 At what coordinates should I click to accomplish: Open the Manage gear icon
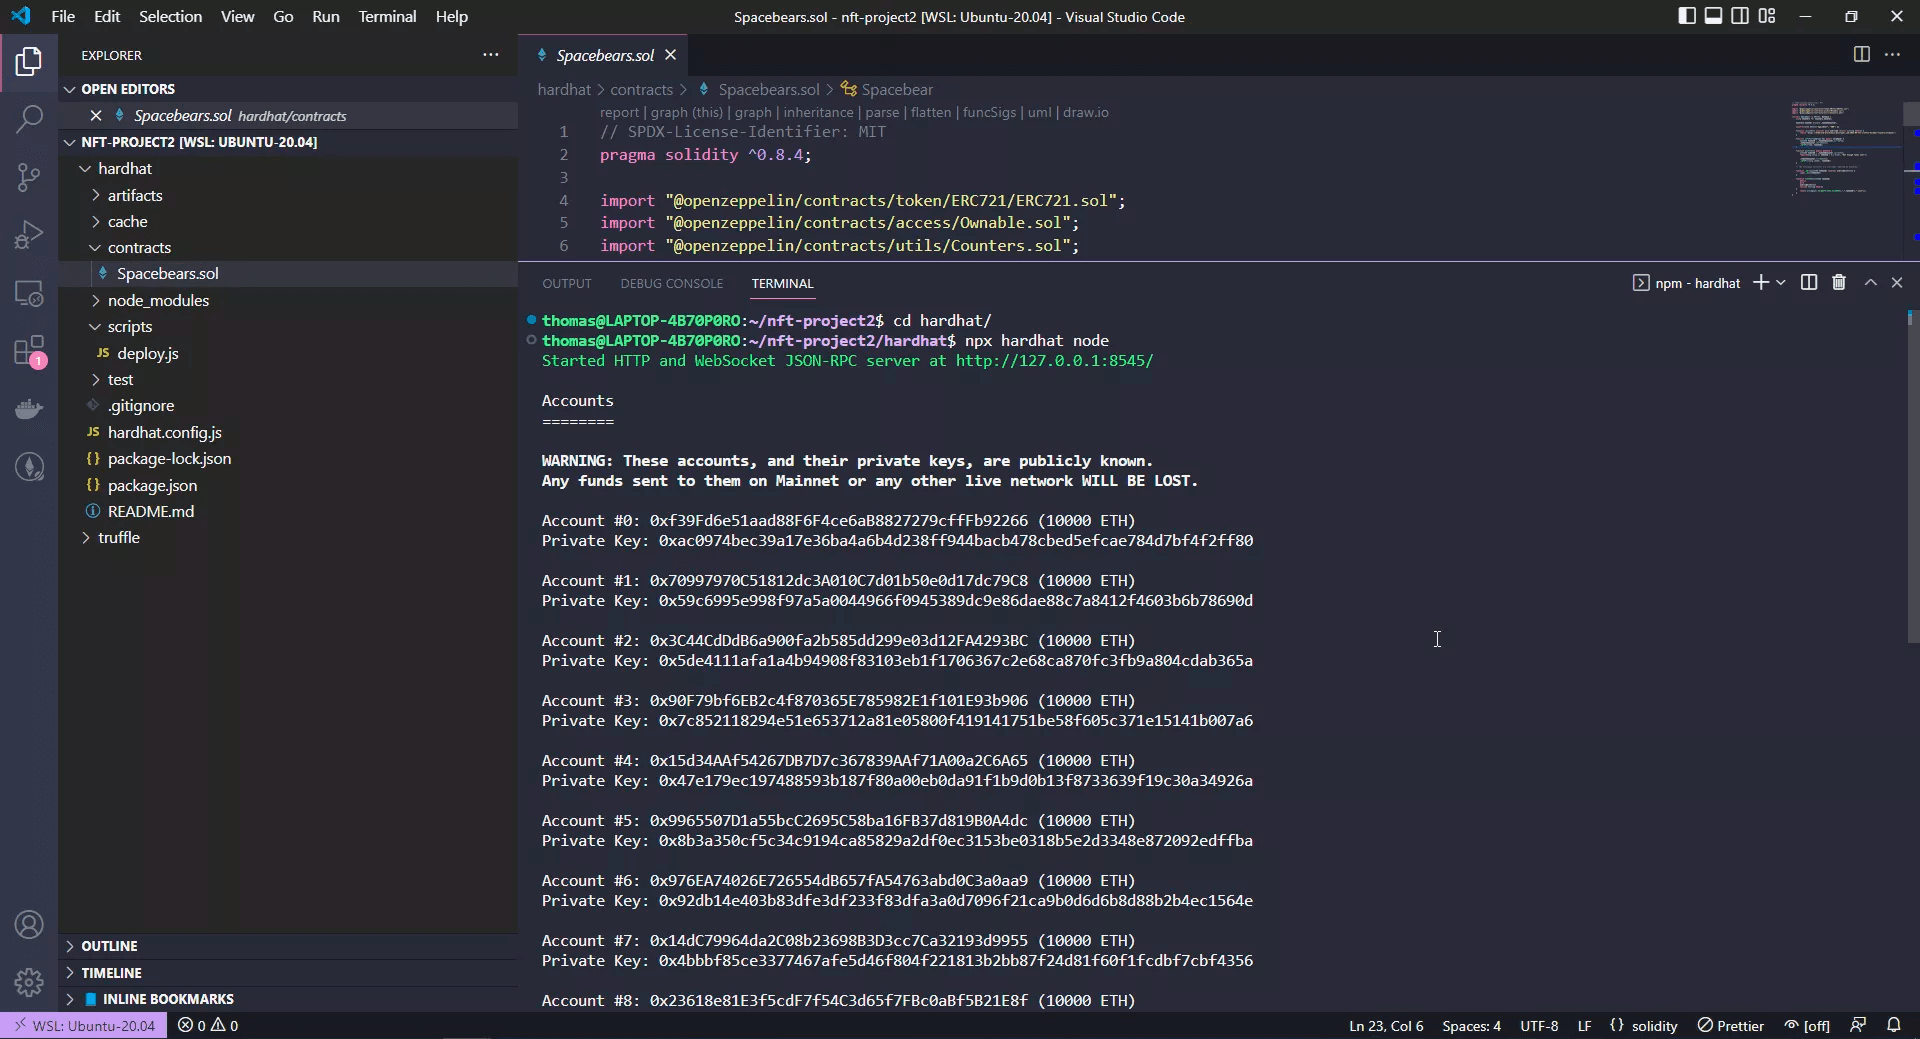click(x=29, y=982)
